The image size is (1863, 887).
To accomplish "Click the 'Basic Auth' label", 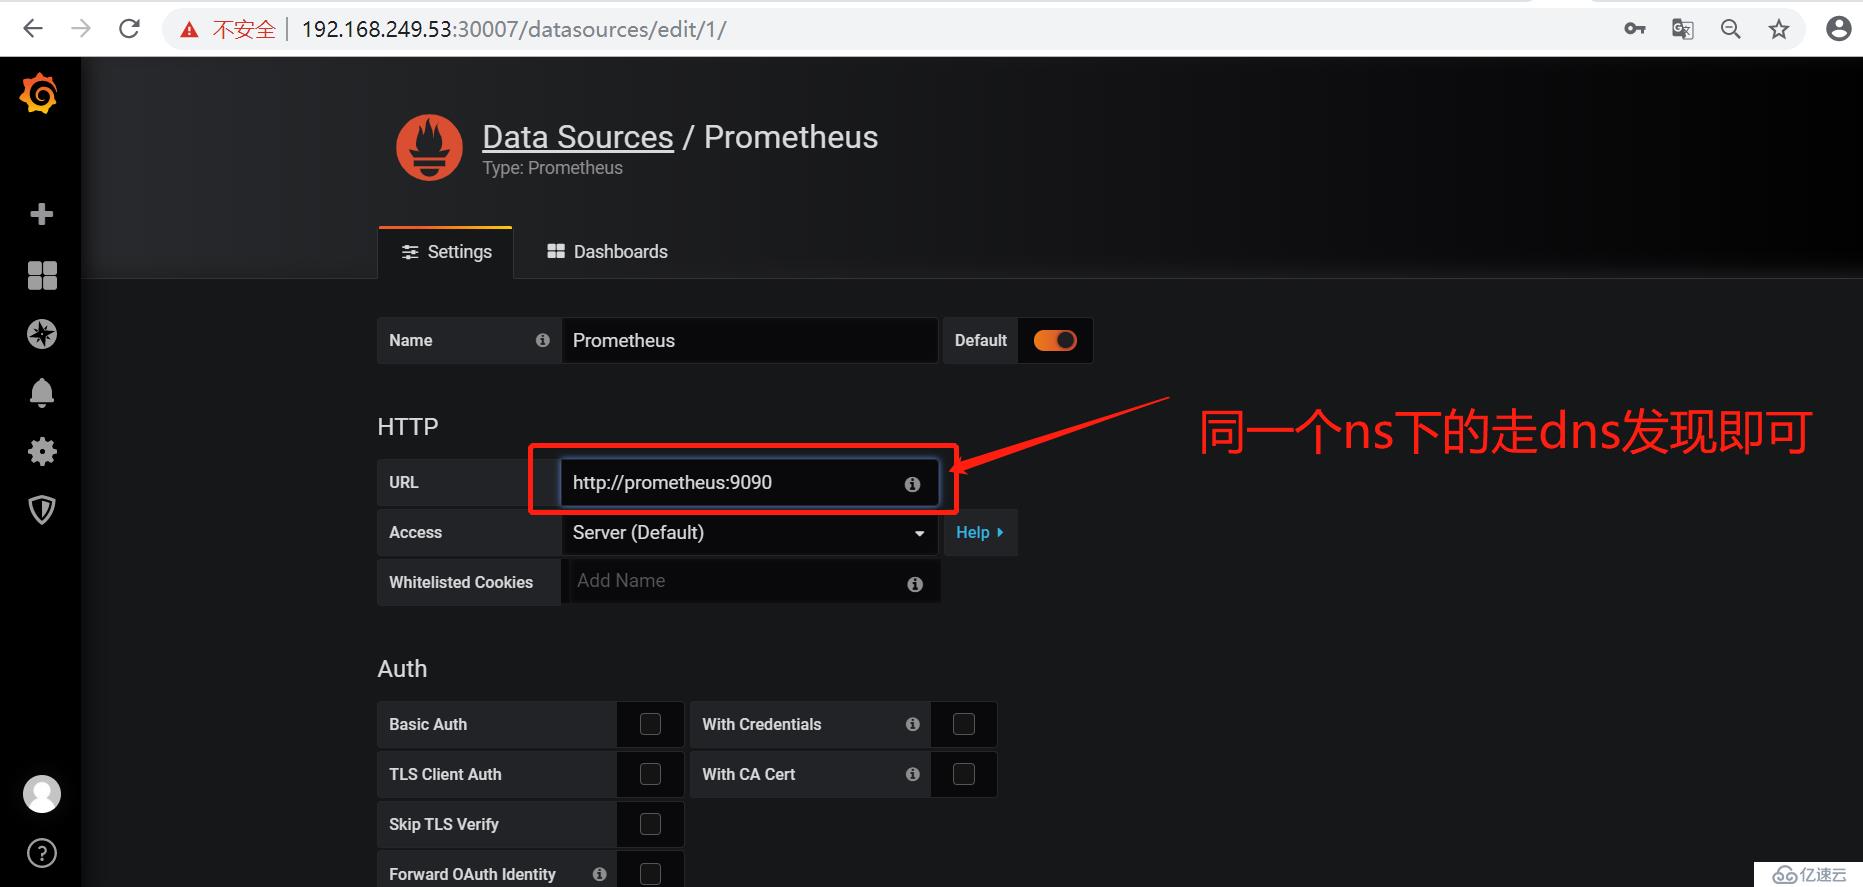I will (x=428, y=724).
